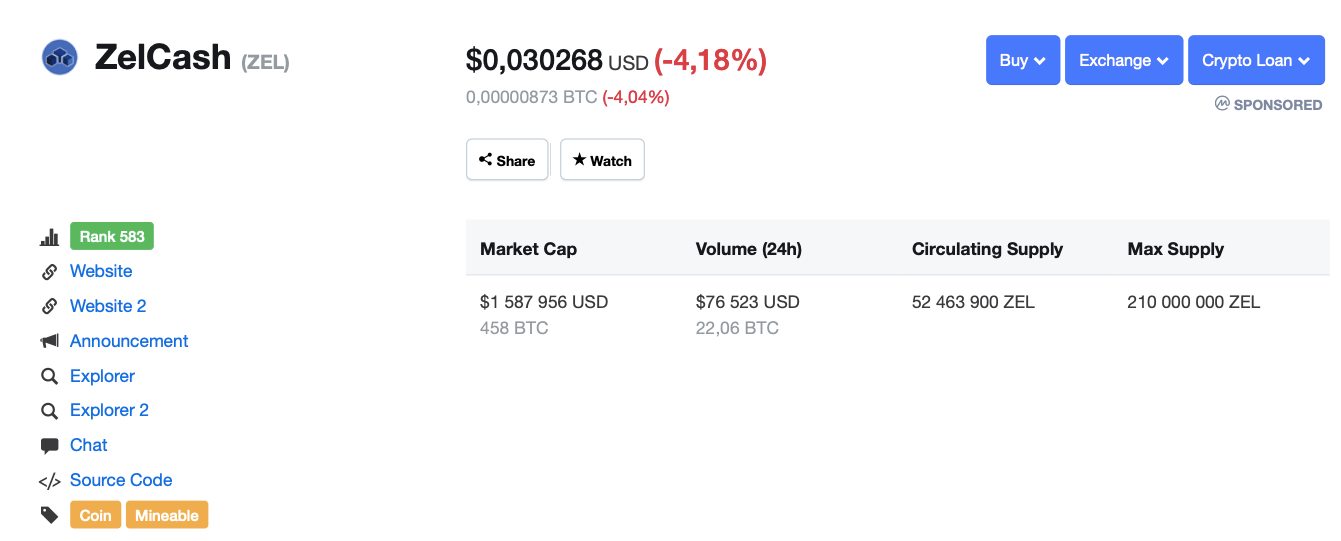
Task: Open the Crypto Loan dropdown
Action: click(1255, 60)
